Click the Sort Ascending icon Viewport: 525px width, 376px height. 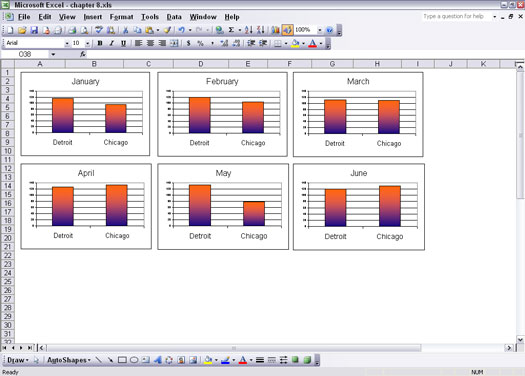[x=248, y=30]
